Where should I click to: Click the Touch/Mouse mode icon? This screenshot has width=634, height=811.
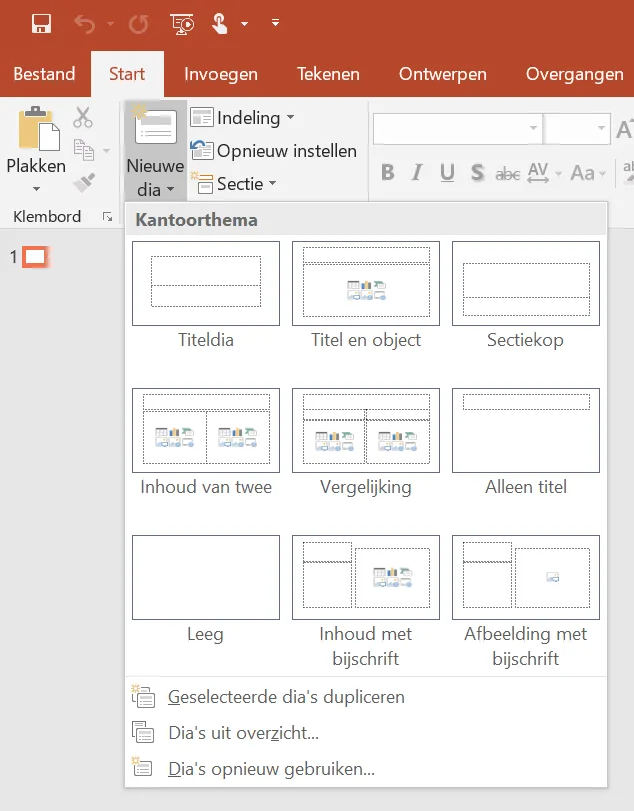click(x=220, y=24)
